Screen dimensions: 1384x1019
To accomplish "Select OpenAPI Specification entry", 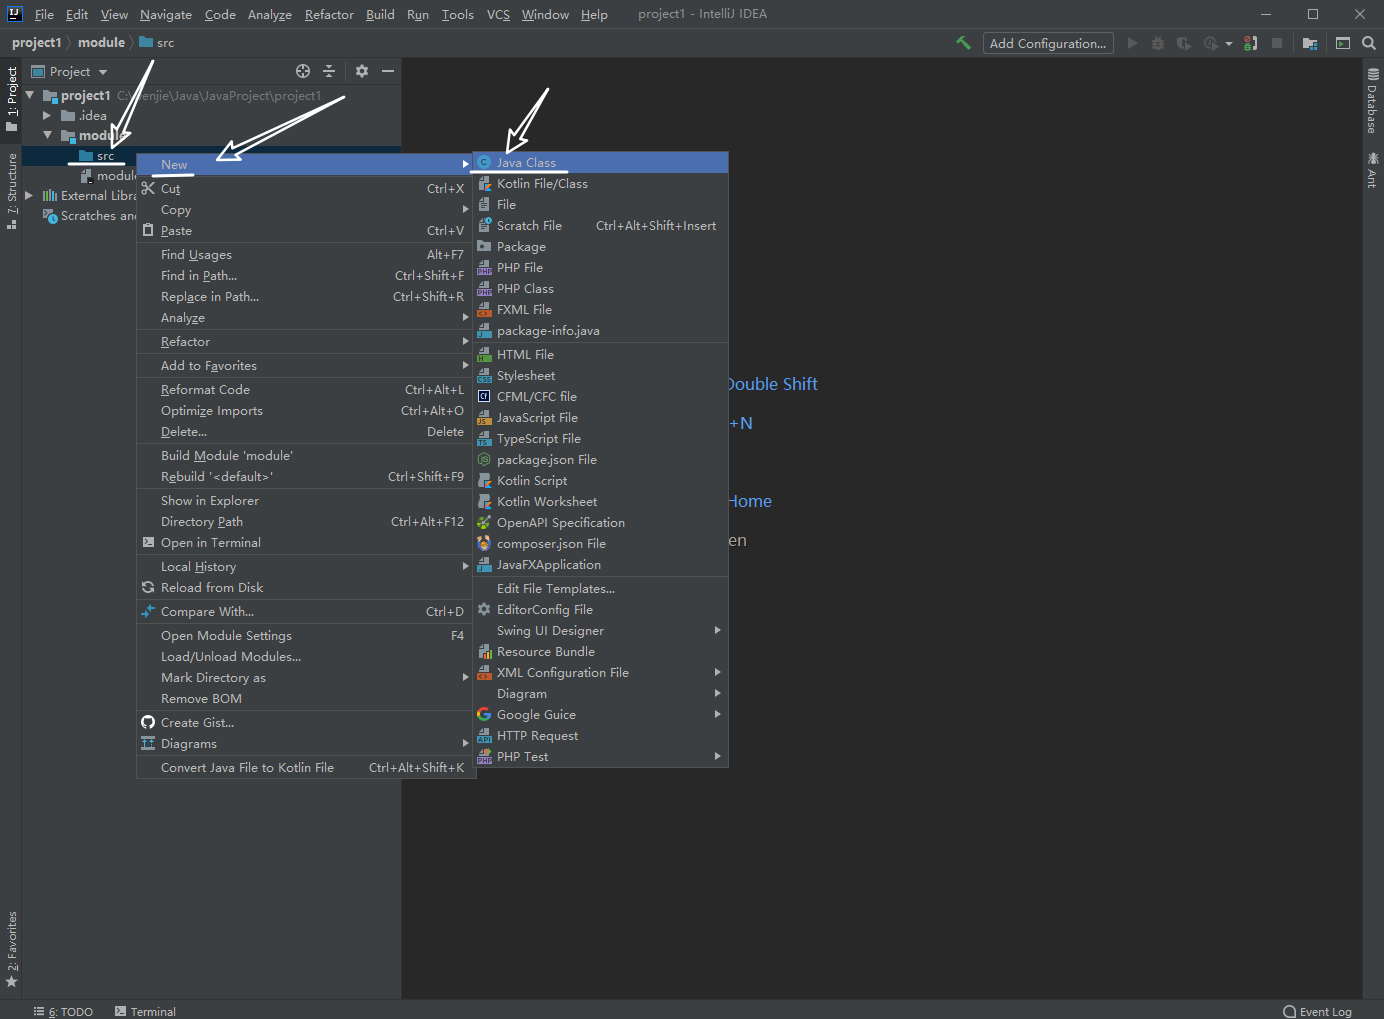I will click(x=600, y=522).
